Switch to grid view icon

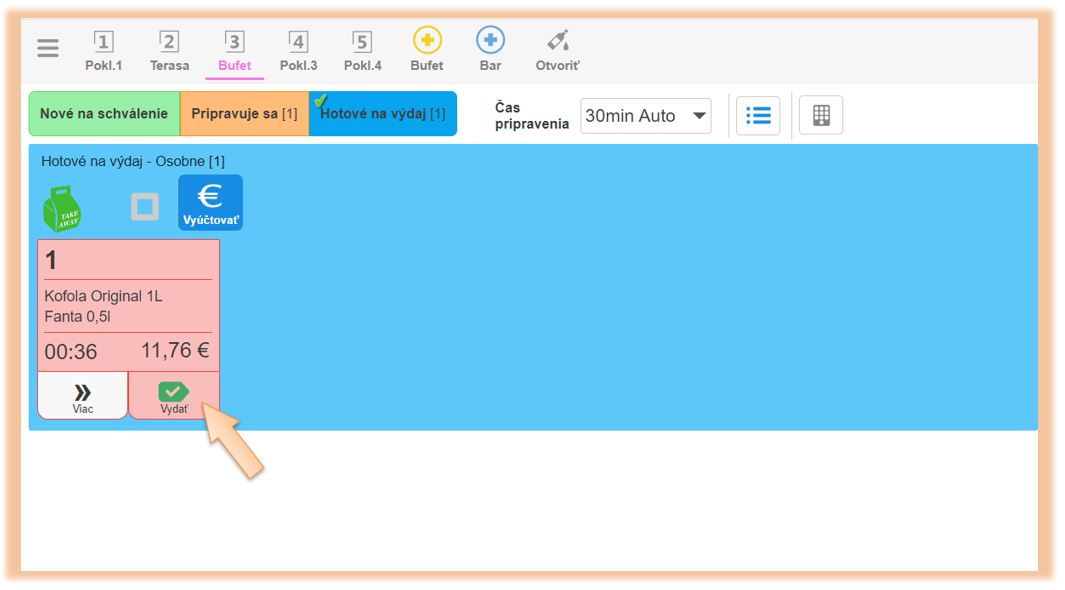pos(821,116)
